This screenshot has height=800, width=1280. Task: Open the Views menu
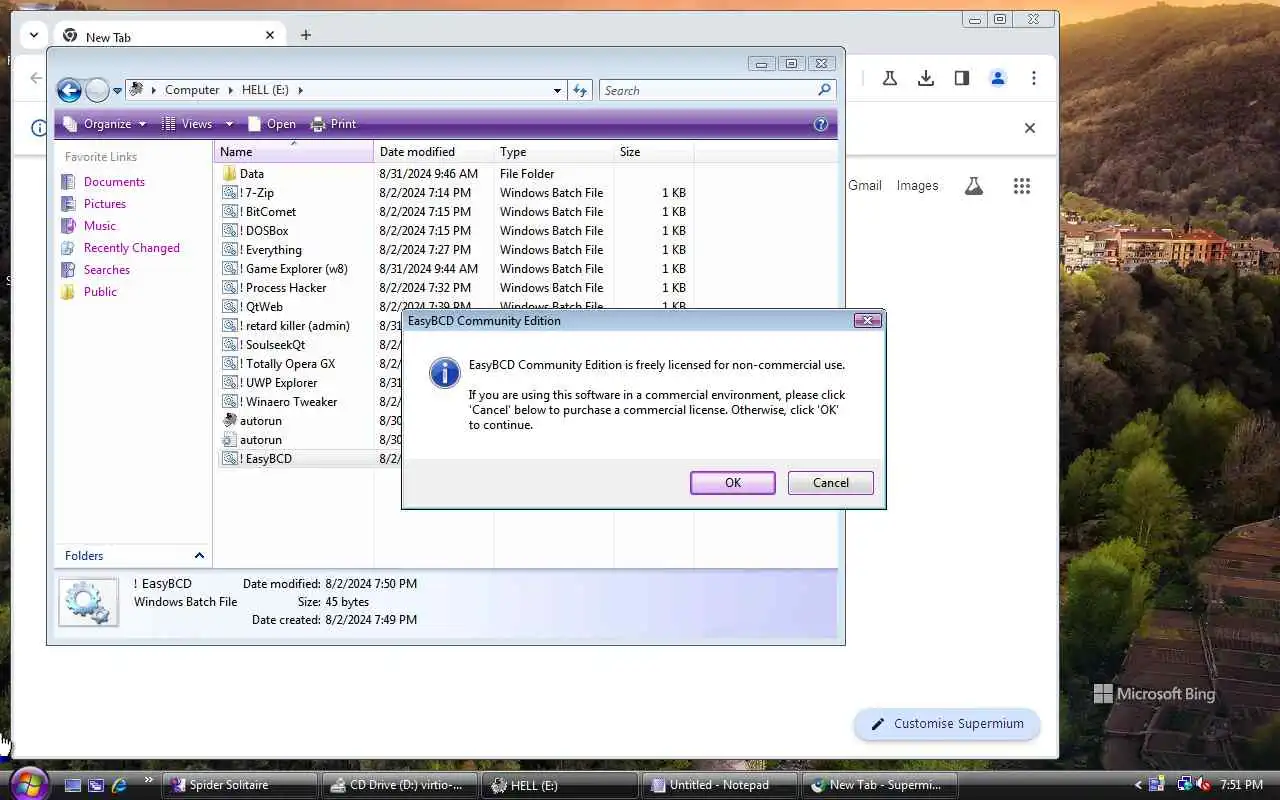coord(188,124)
